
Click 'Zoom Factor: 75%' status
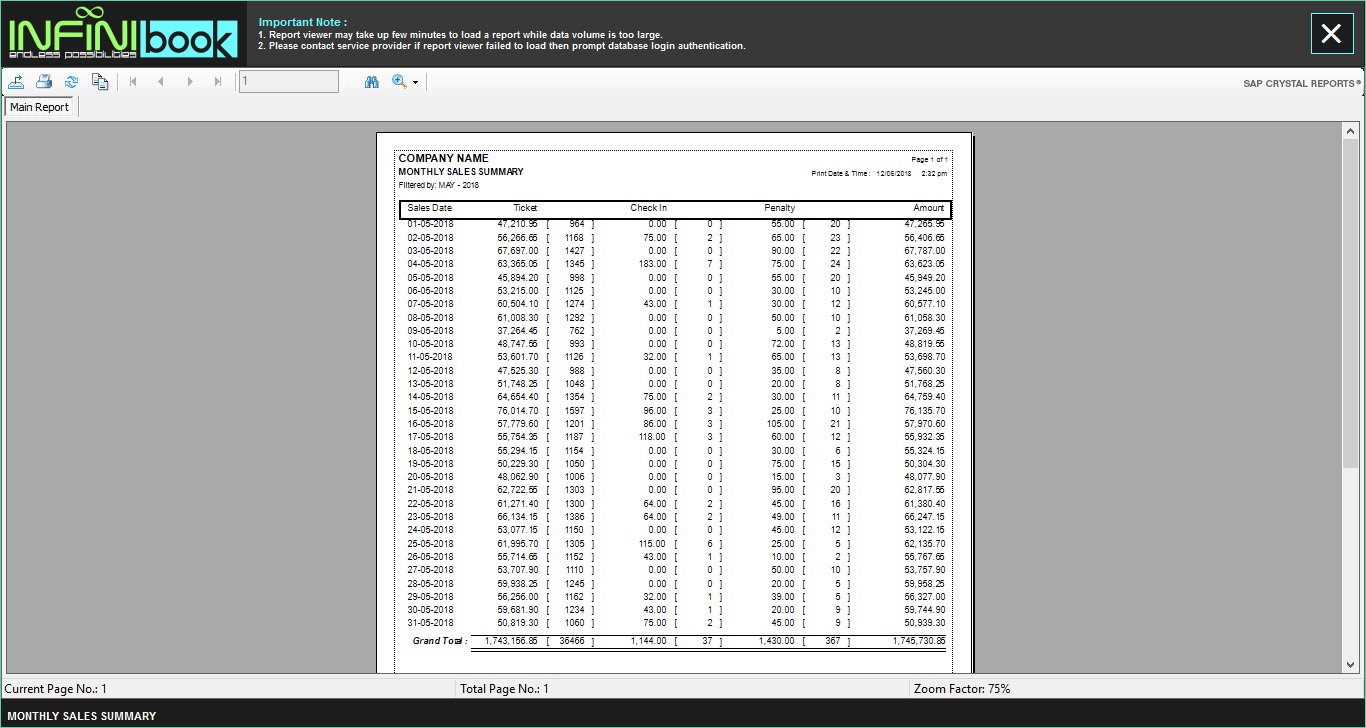(962, 689)
